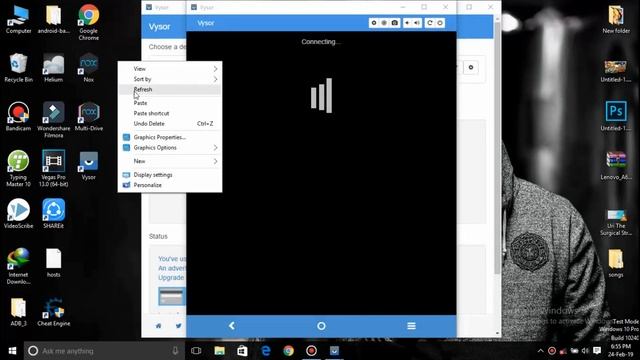Choose Undo Delete in context menu
The width and height of the screenshot is (640, 360).
170,123
